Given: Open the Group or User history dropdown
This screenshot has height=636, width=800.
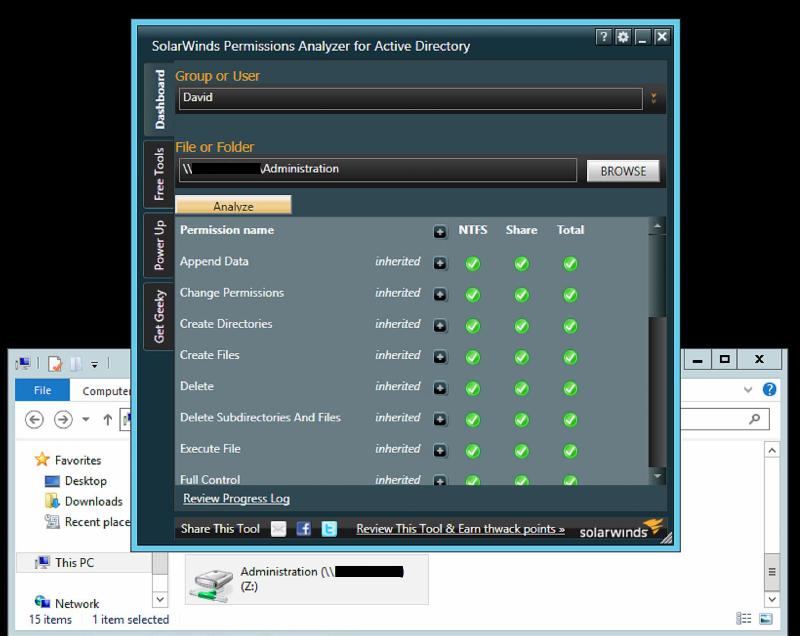Looking at the screenshot, I should coord(654,98).
